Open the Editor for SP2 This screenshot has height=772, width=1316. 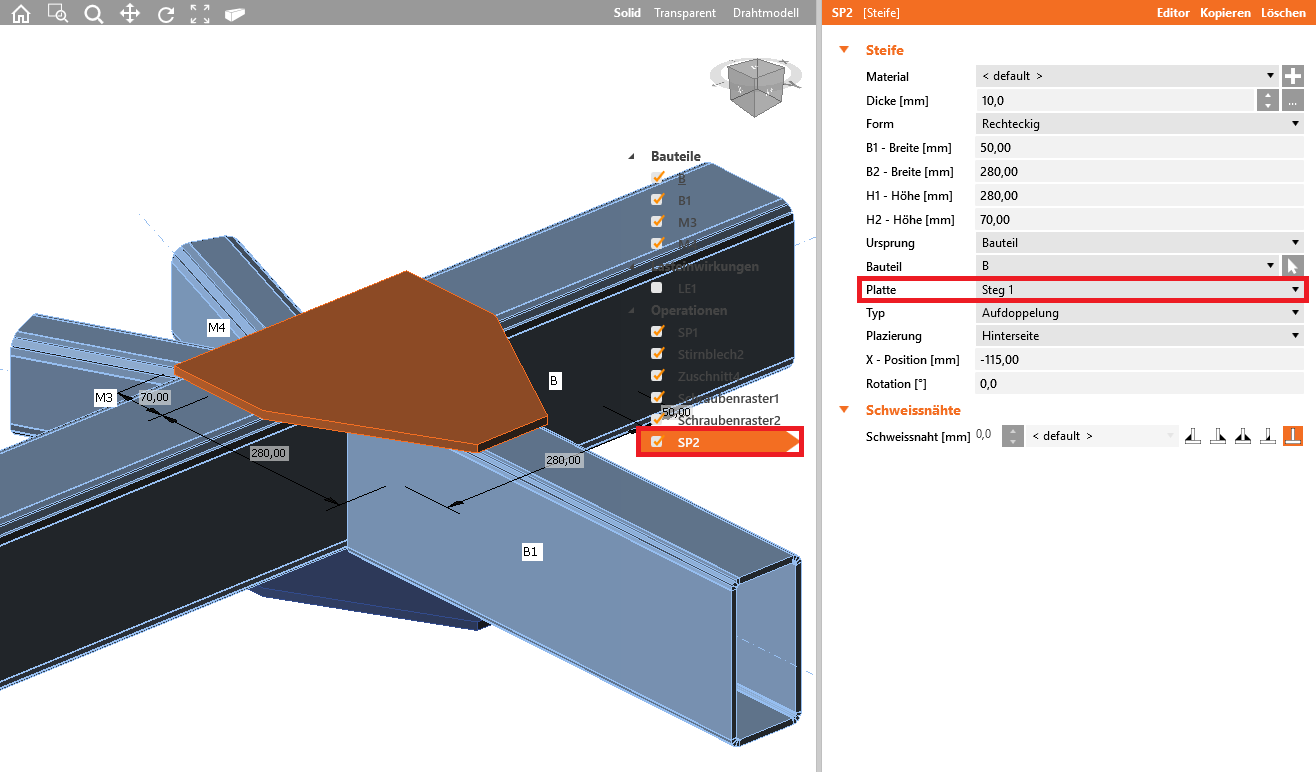coord(1173,13)
